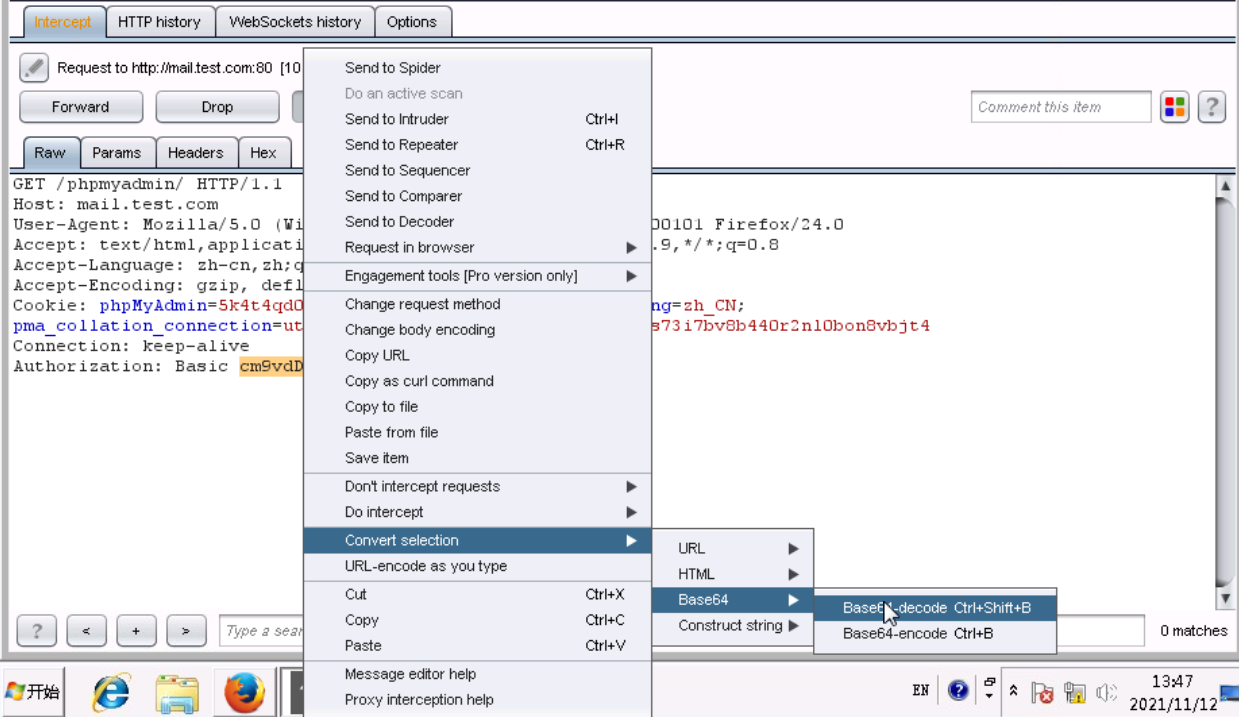Image resolution: width=1239 pixels, height=717 pixels.
Task: Expand Engagement tools submenu
Action: point(477,276)
